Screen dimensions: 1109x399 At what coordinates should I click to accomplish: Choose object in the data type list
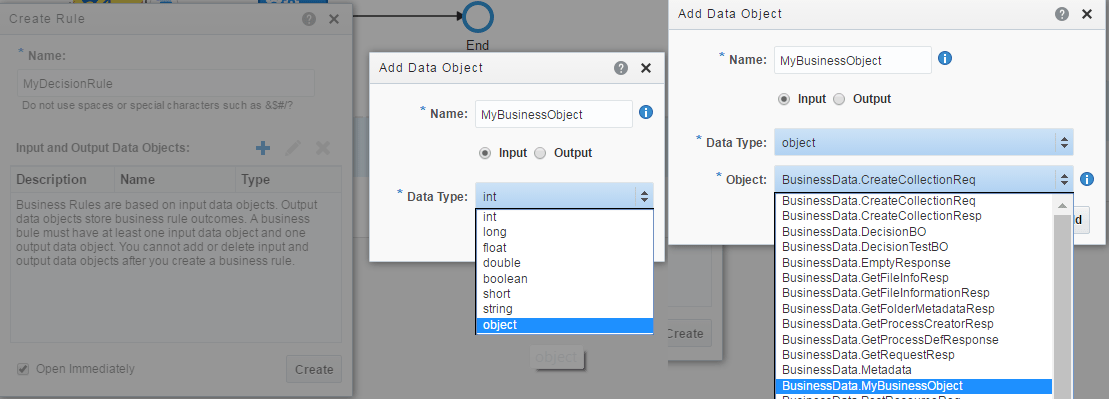point(564,325)
